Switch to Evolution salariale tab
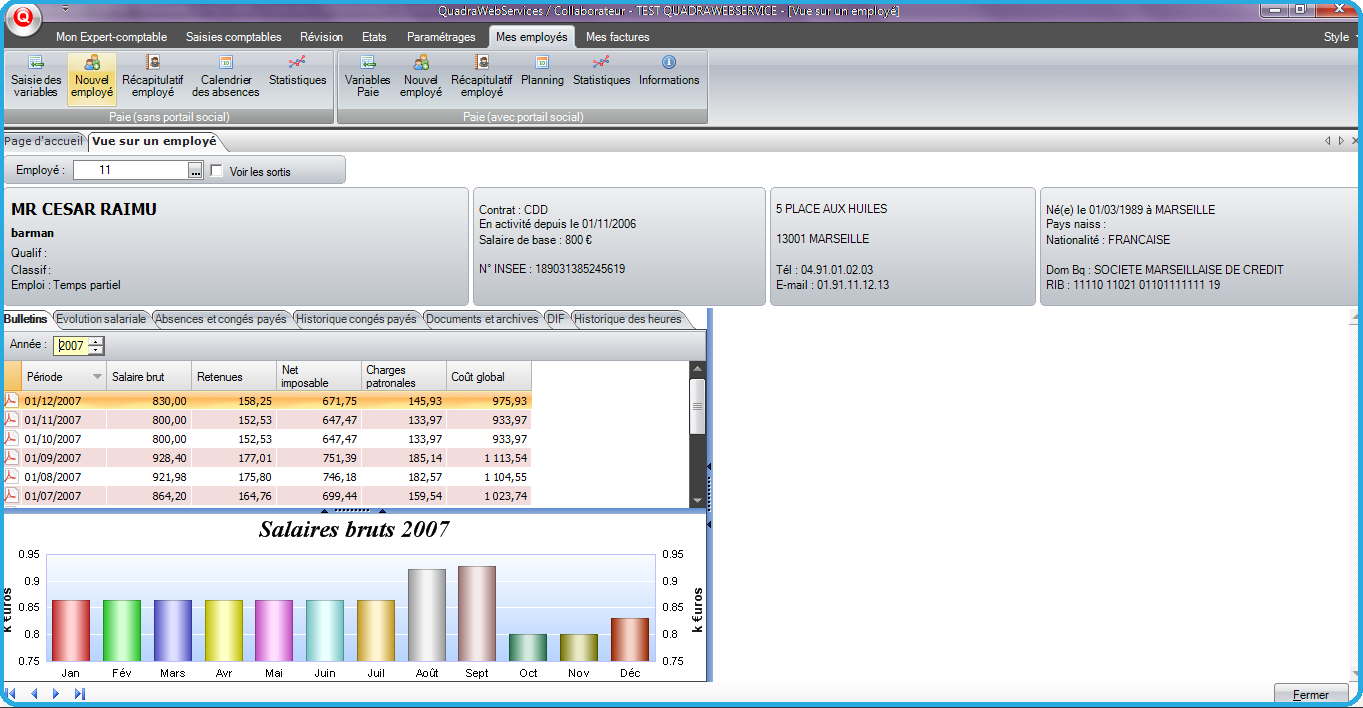Viewport: 1363px width, 708px height. point(102,319)
